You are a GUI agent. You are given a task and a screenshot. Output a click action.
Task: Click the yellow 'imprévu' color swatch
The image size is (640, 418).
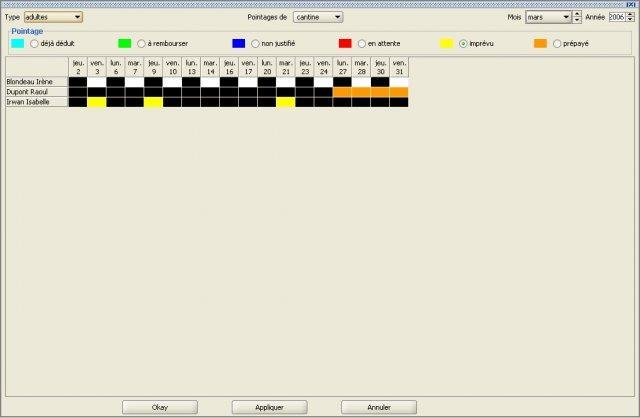coord(446,43)
